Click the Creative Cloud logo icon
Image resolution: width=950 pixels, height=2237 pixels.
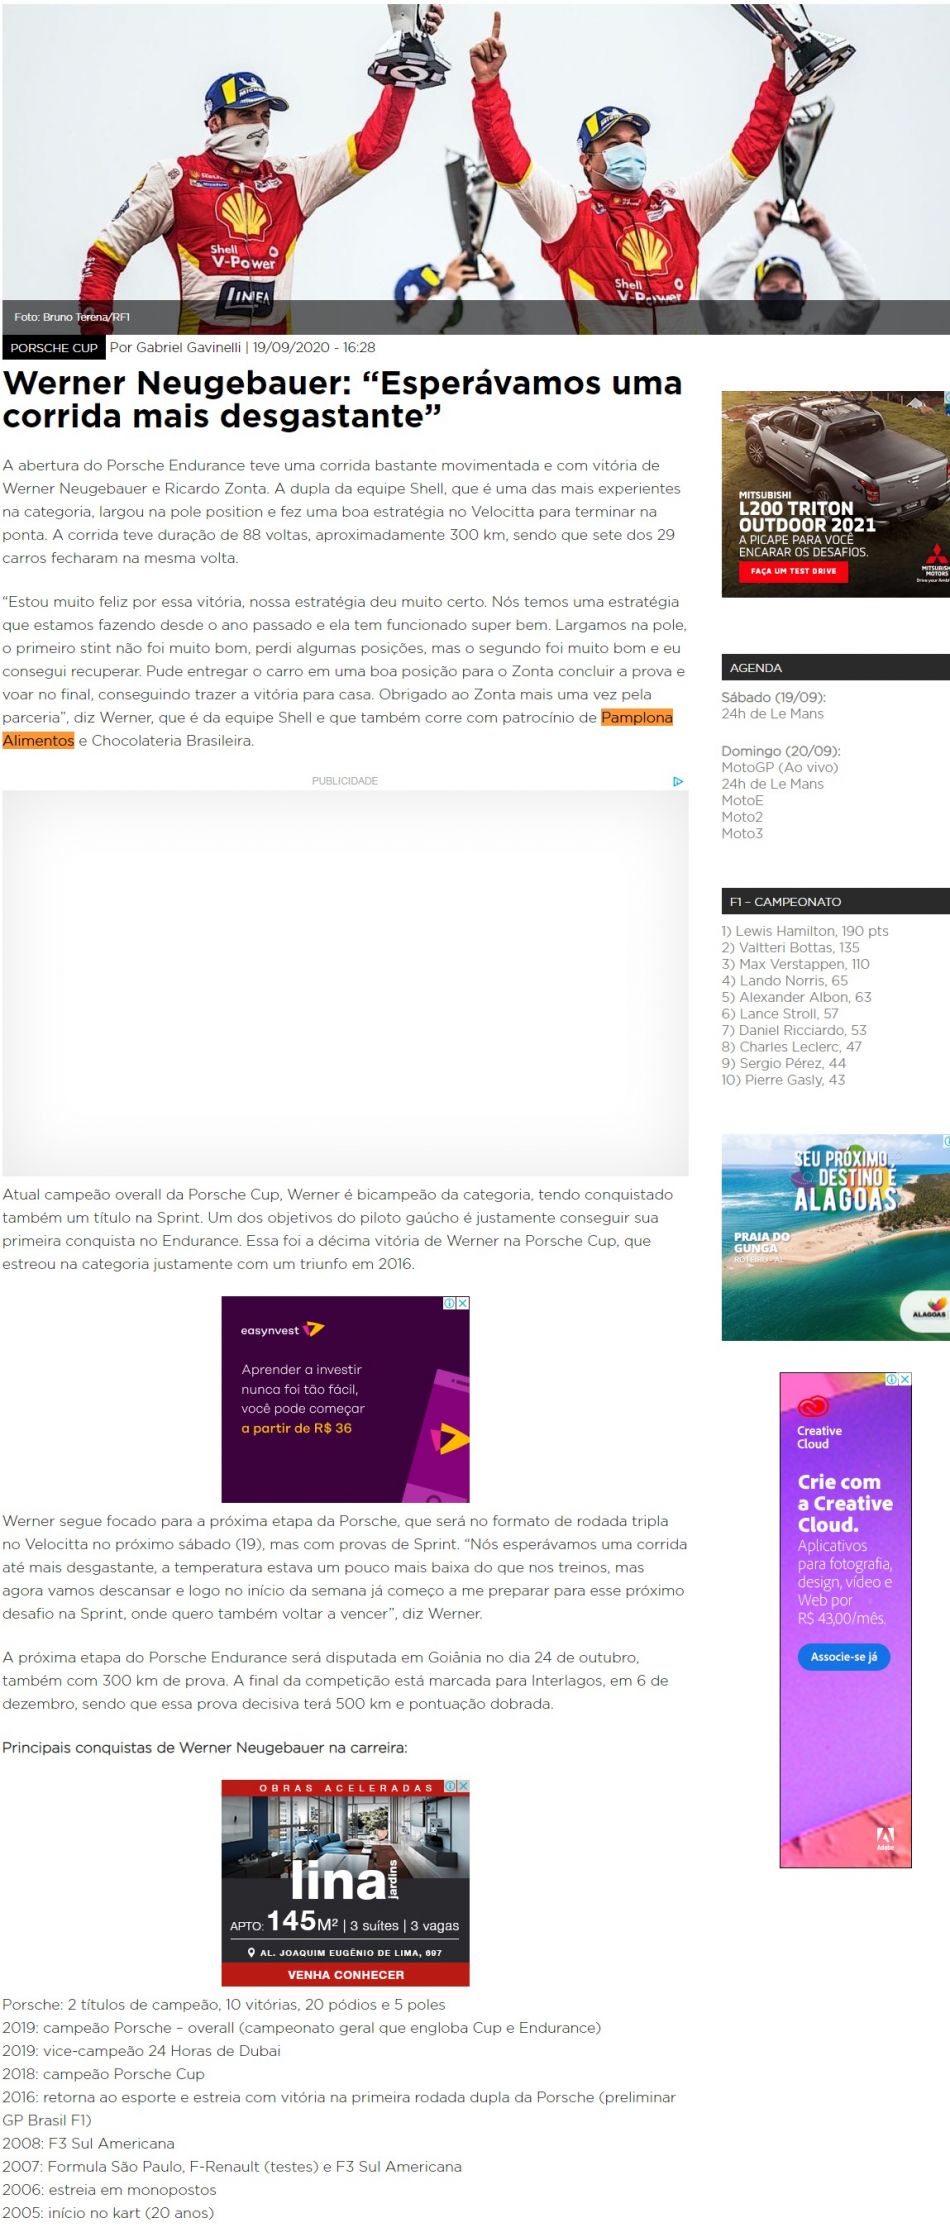(813, 1408)
